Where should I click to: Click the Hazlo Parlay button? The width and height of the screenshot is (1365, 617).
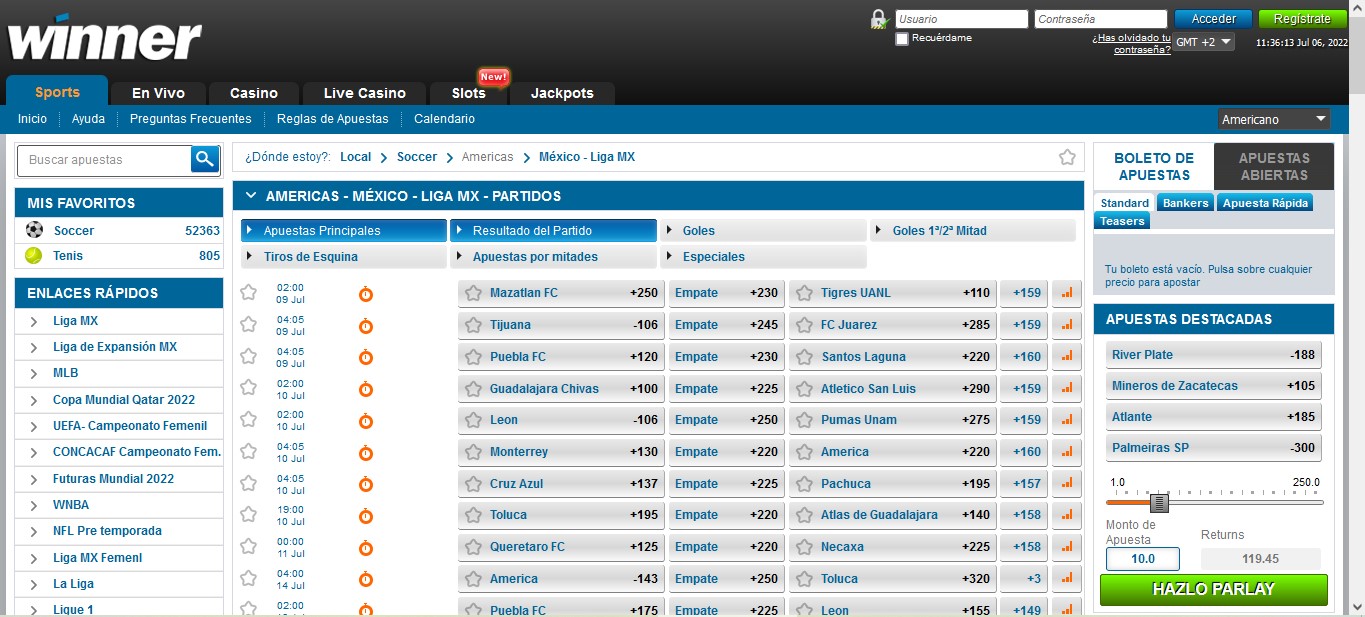pos(1213,589)
